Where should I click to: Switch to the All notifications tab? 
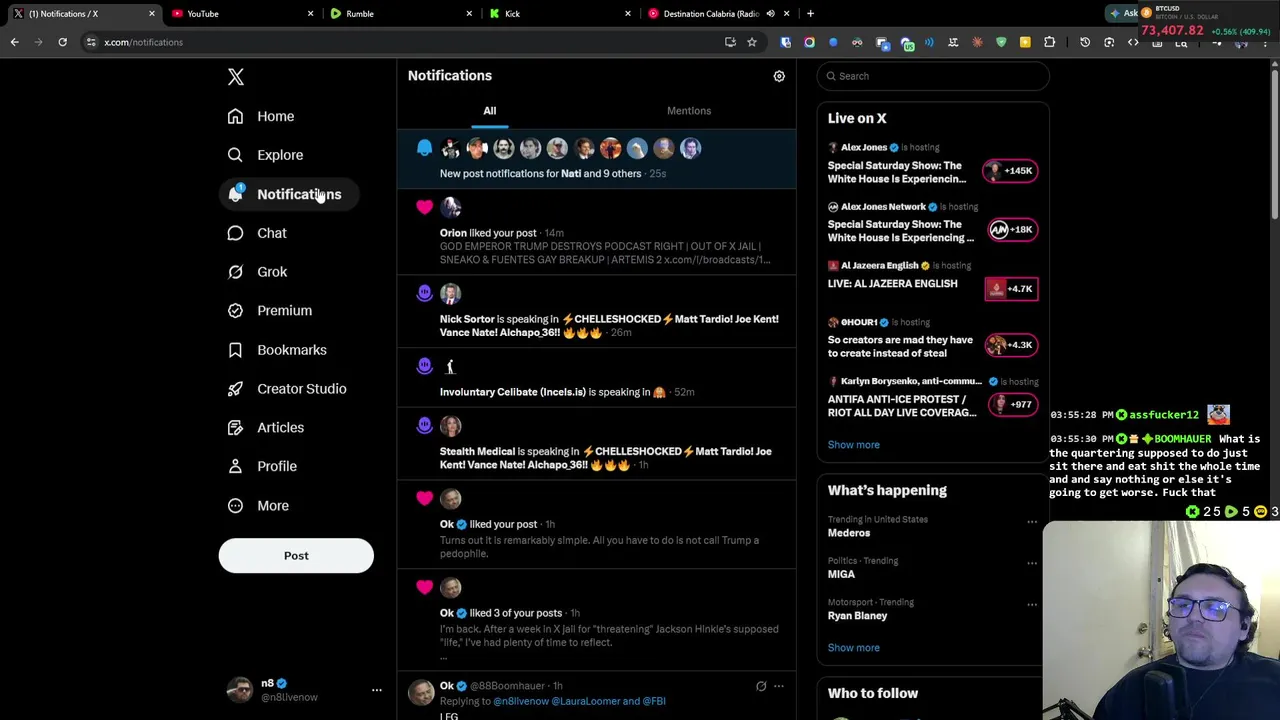(x=490, y=111)
